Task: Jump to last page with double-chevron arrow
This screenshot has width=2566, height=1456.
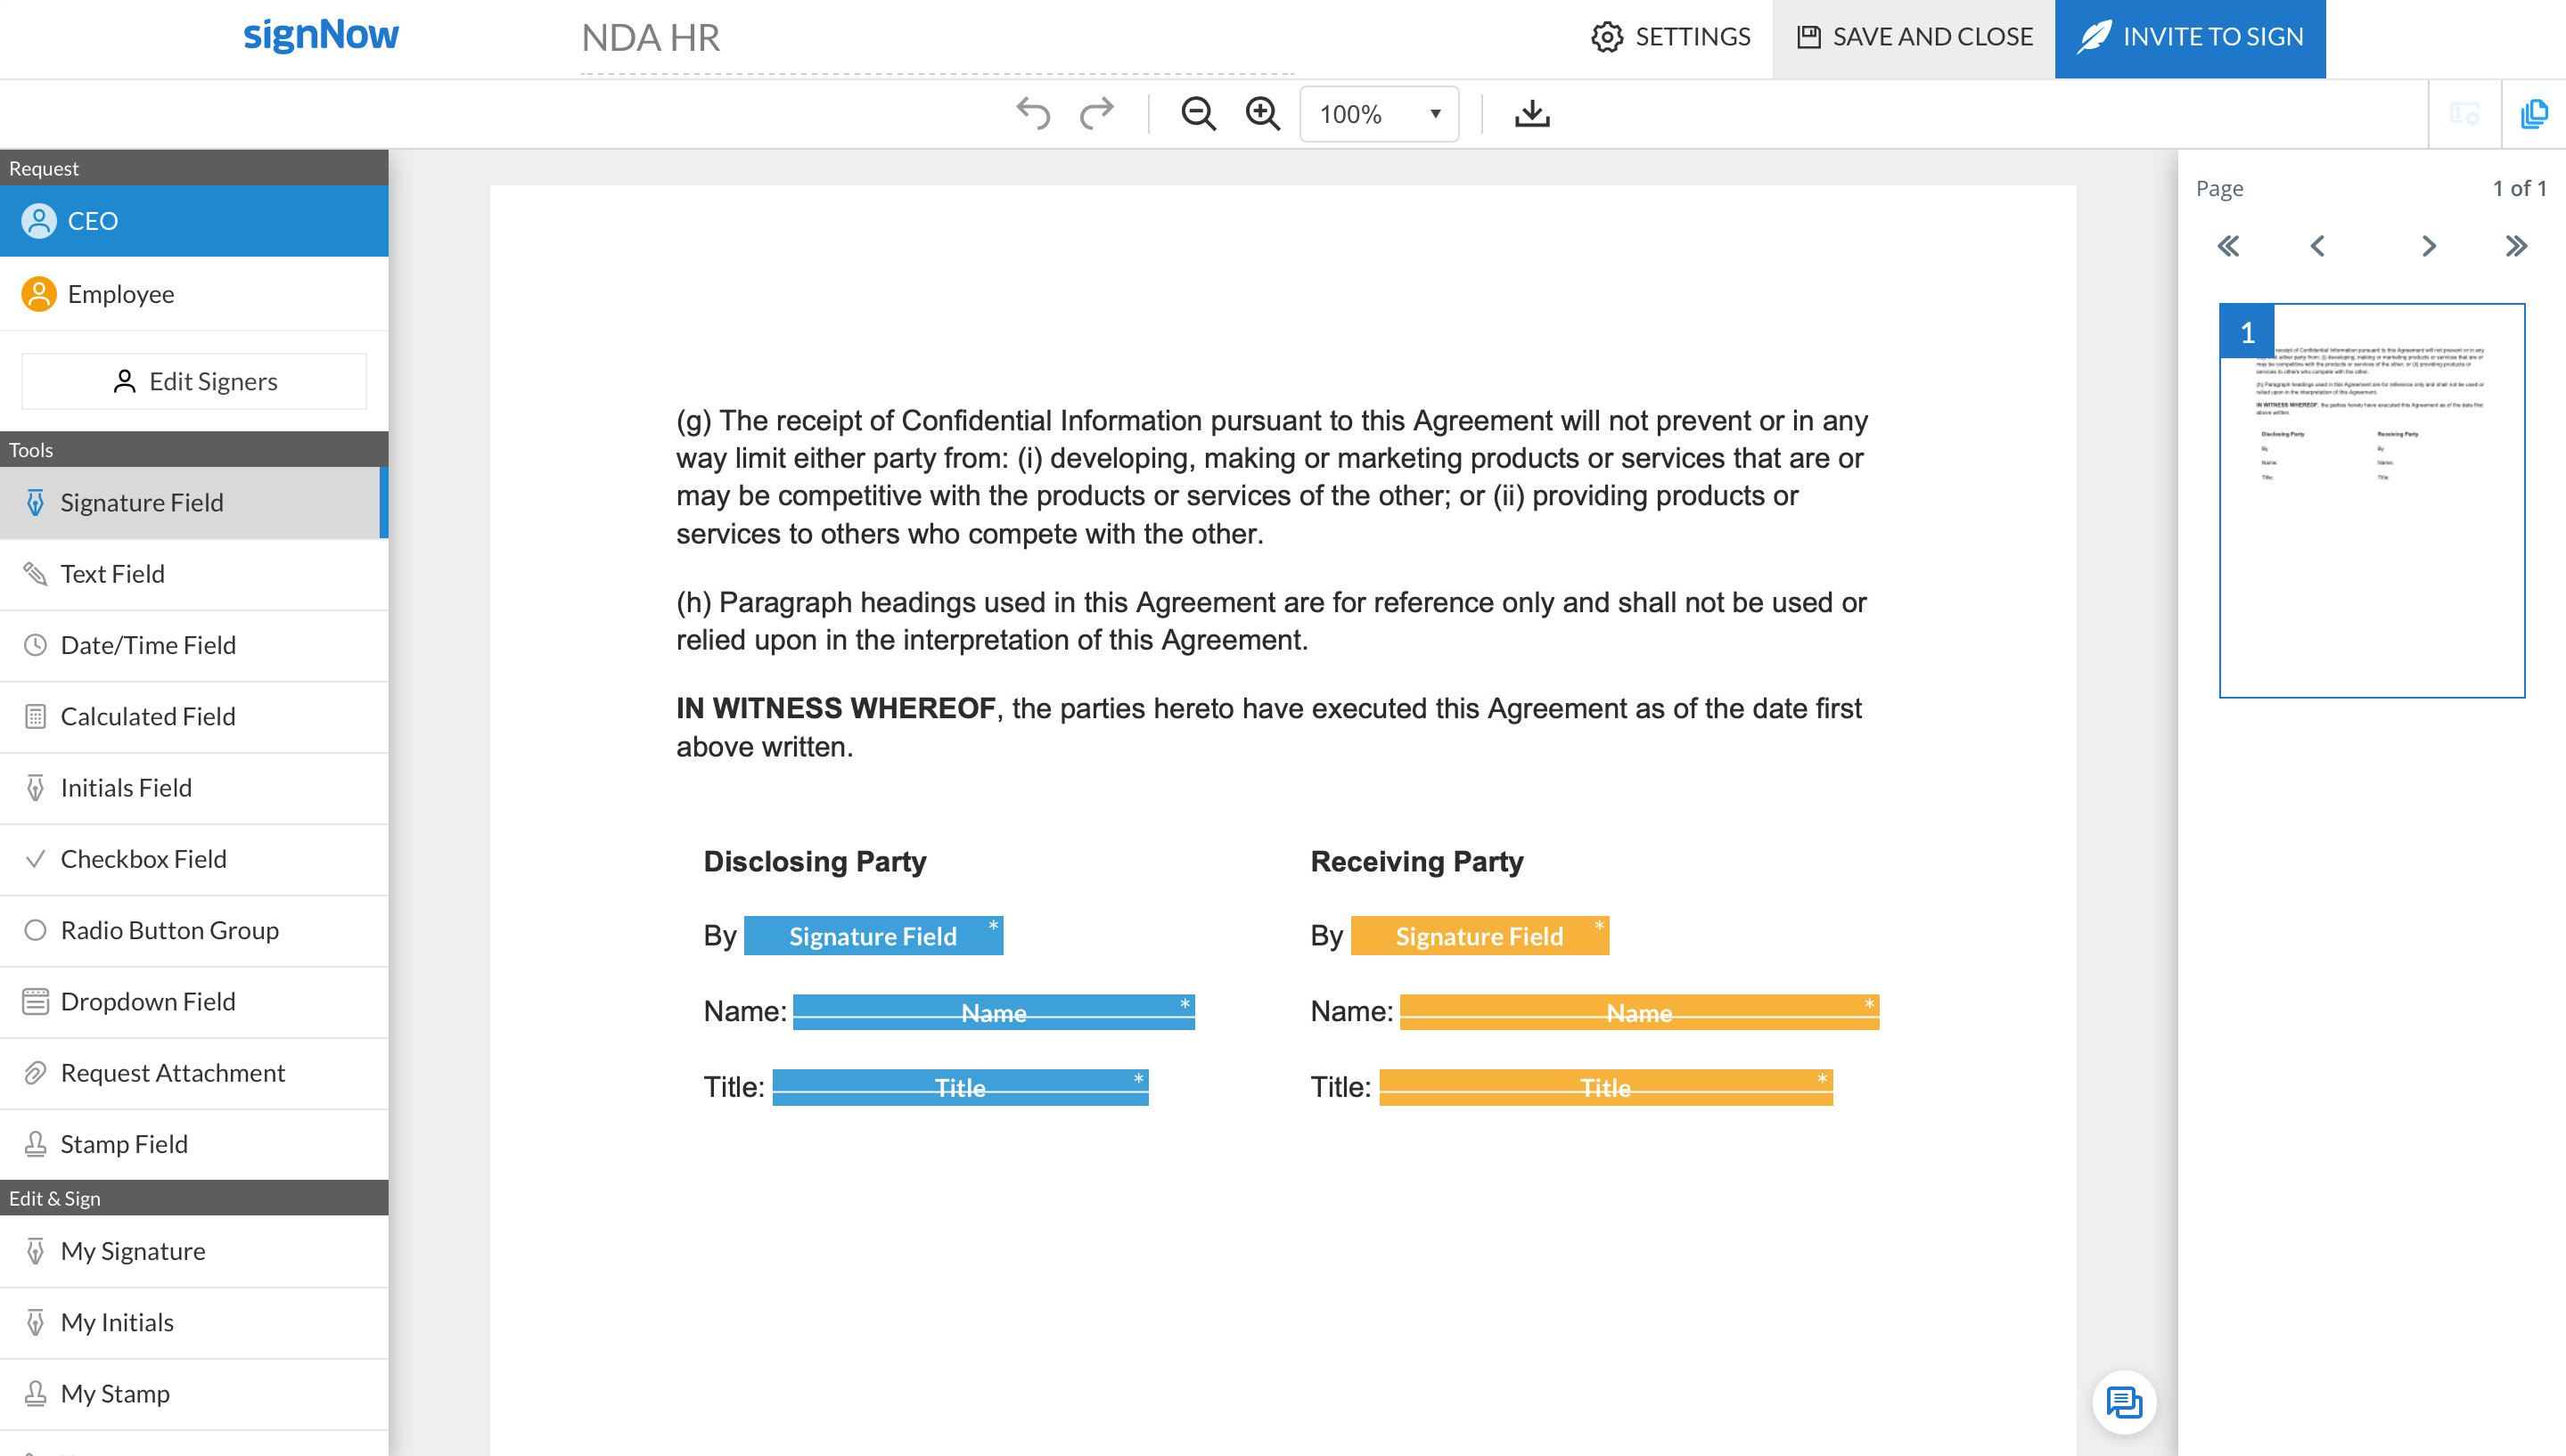Action: (x=2517, y=245)
